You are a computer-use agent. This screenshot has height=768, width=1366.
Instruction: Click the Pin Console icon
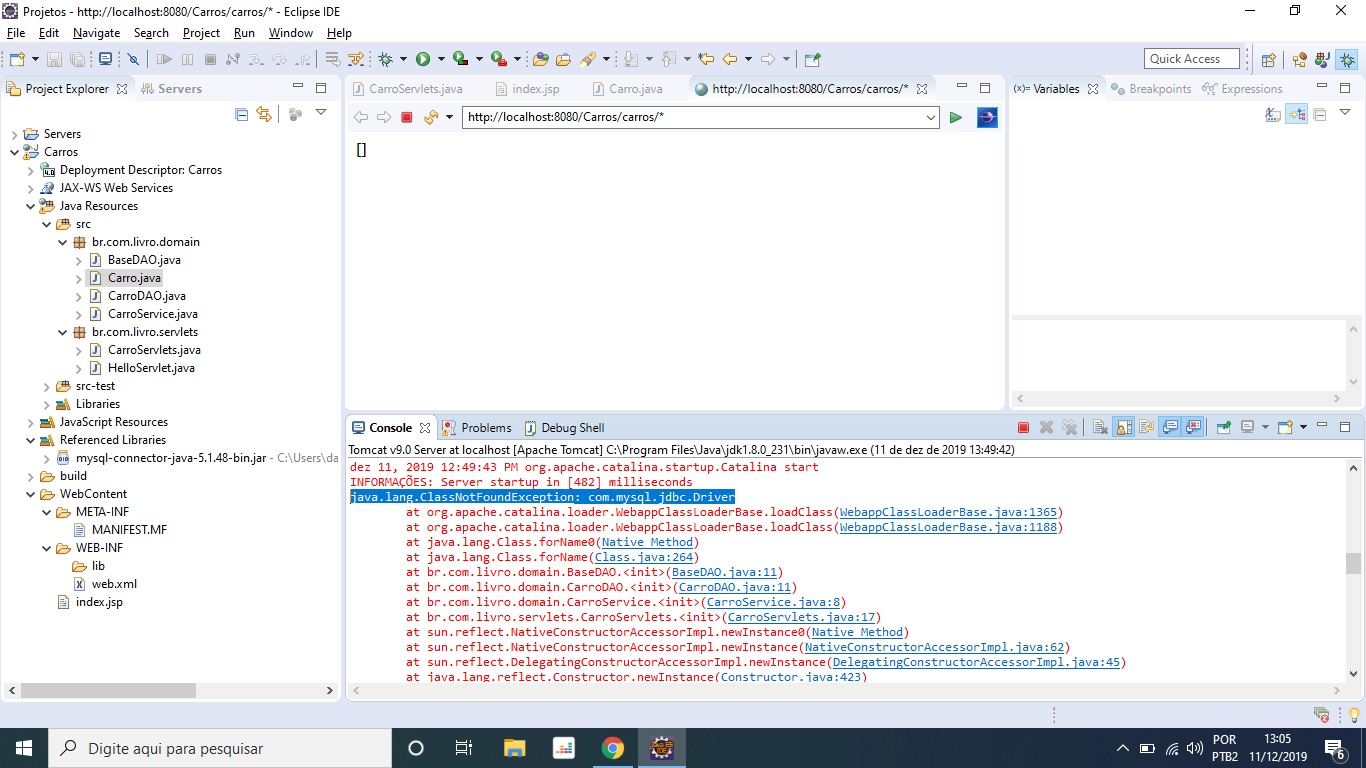1223,427
